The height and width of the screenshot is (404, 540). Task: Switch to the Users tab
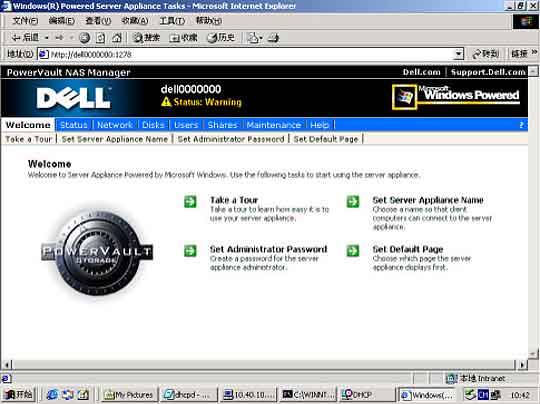pos(186,125)
